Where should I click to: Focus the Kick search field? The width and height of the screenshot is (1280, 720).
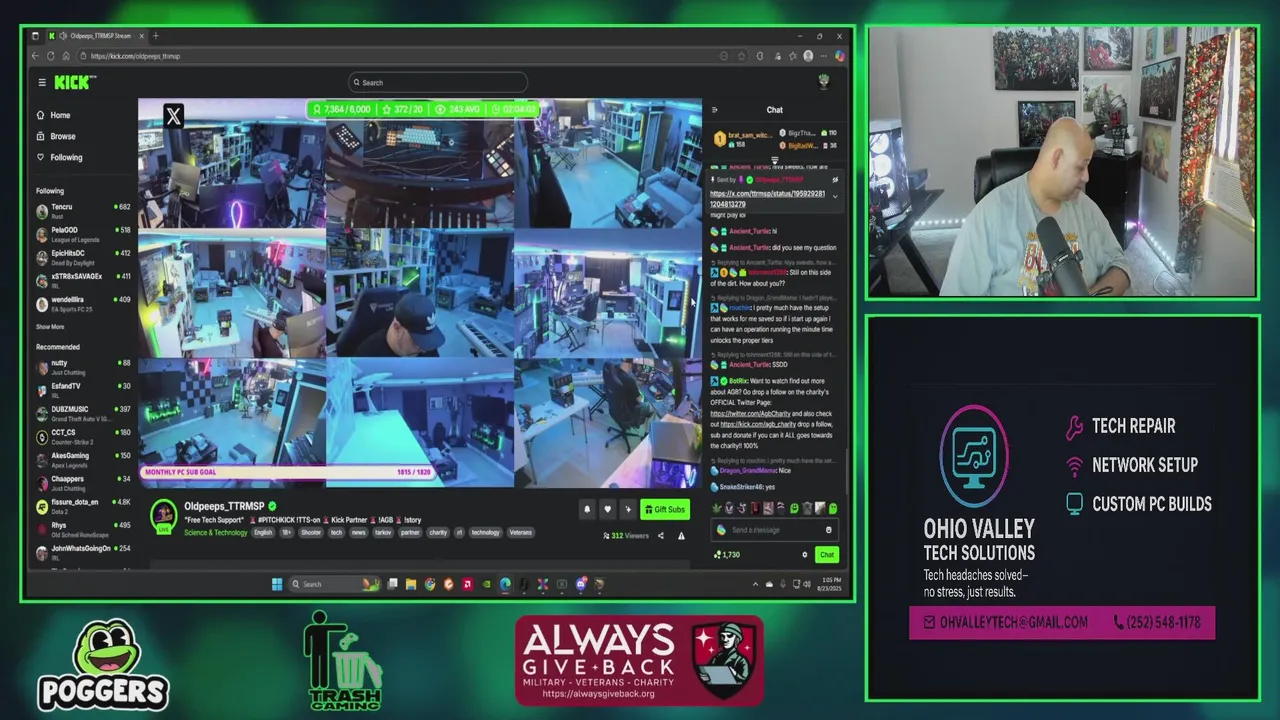tap(438, 83)
